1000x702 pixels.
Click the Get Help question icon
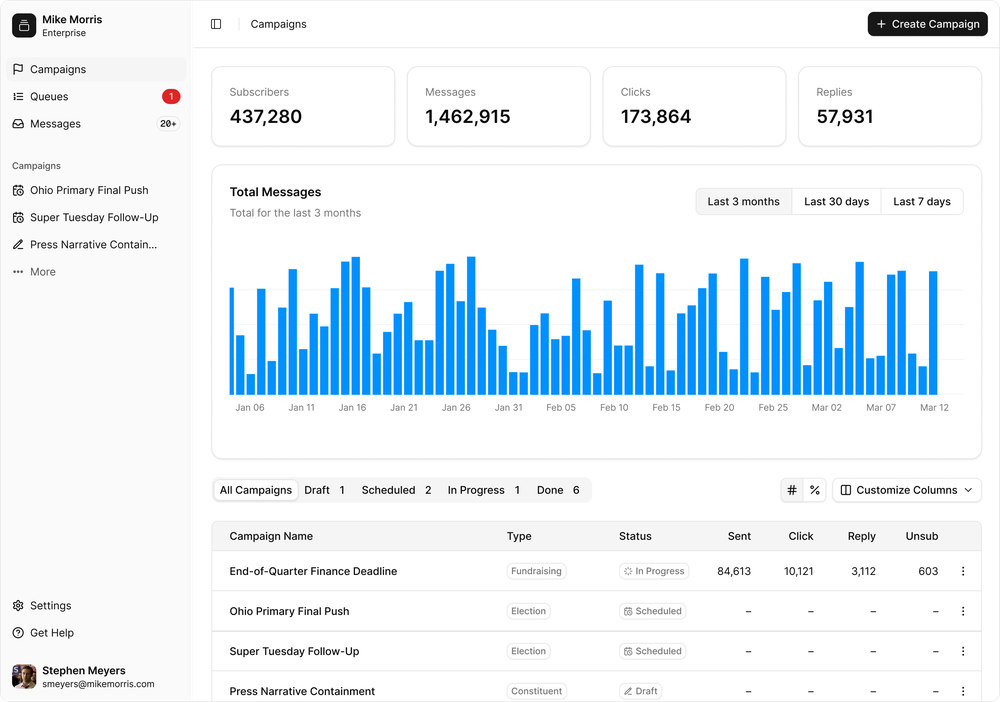click(18, 633)
